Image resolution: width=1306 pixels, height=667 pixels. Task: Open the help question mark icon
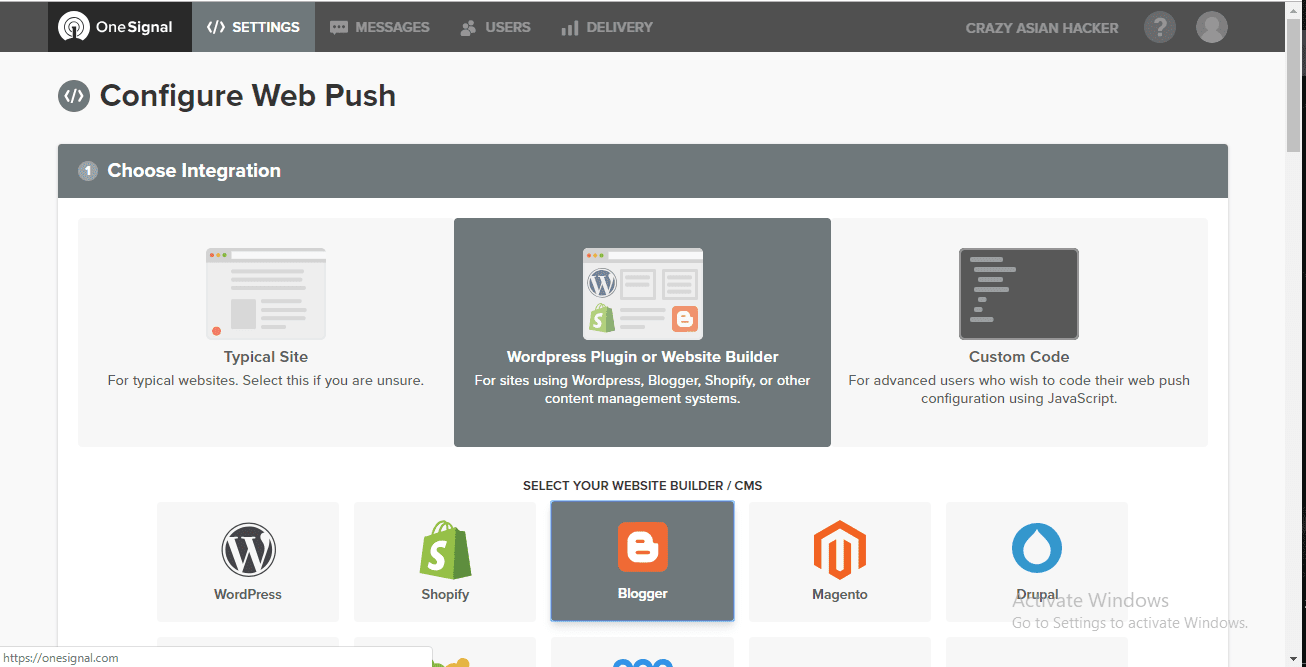click(1160, 27)
